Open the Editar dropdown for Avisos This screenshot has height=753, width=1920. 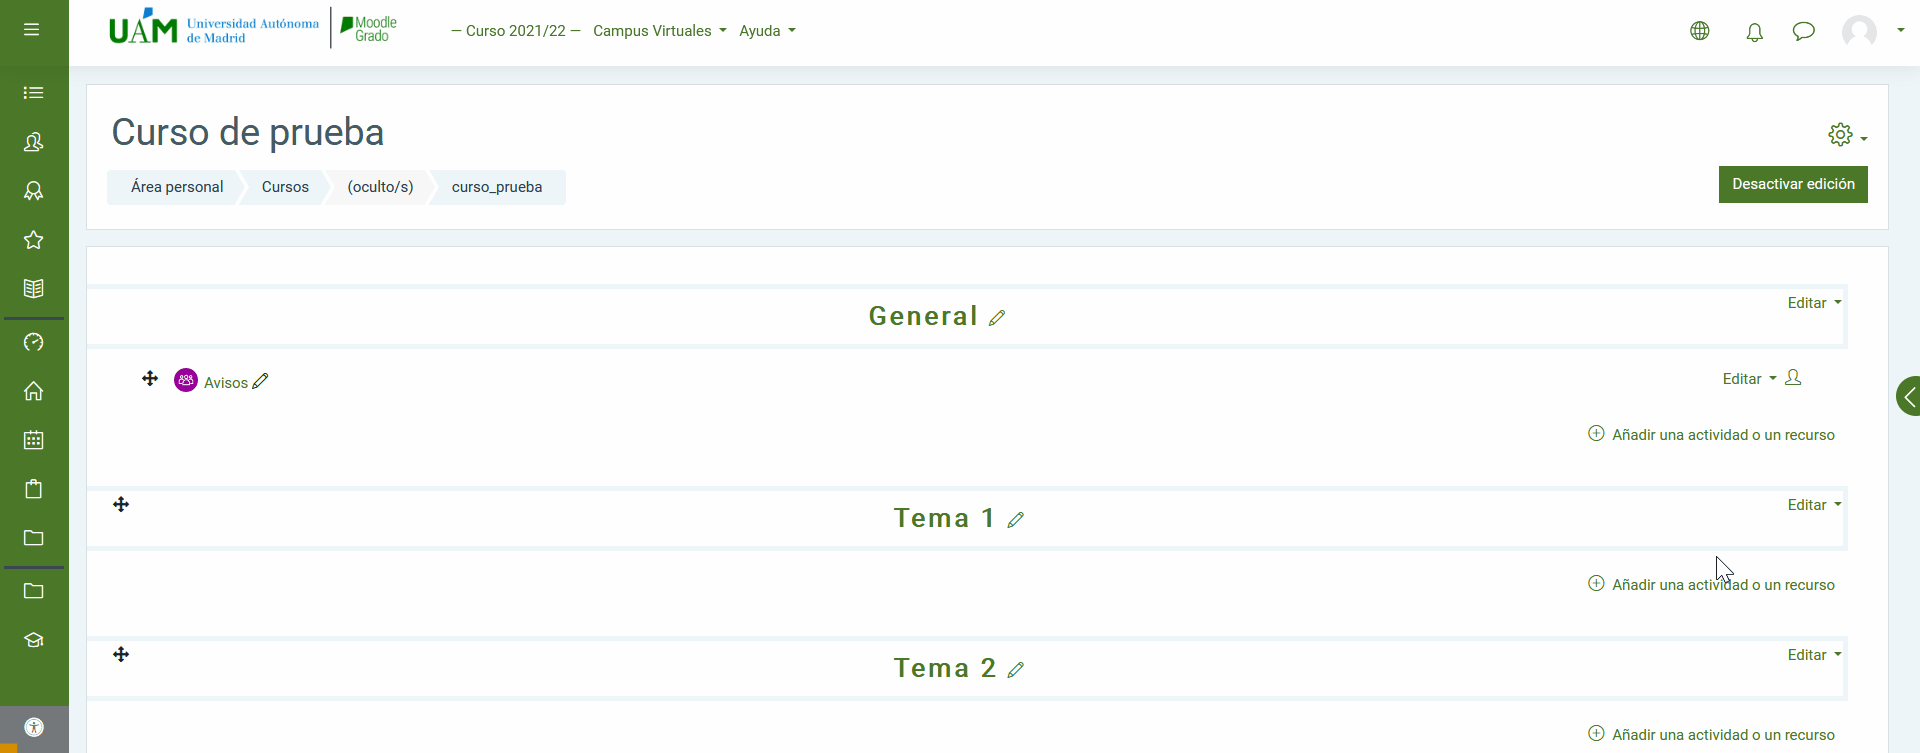(x=1749, y=379)
